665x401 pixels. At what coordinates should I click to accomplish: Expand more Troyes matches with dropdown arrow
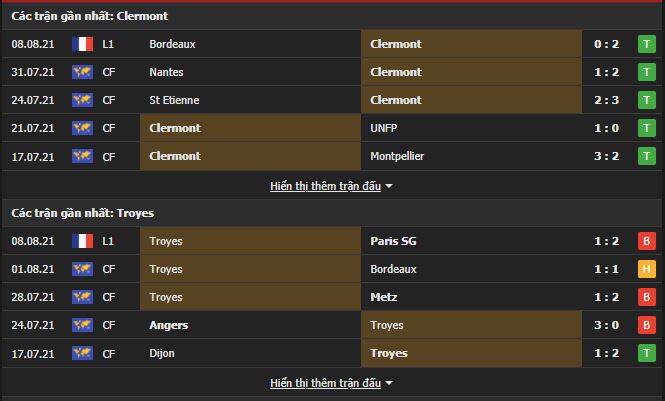click(x=389, y=383)
